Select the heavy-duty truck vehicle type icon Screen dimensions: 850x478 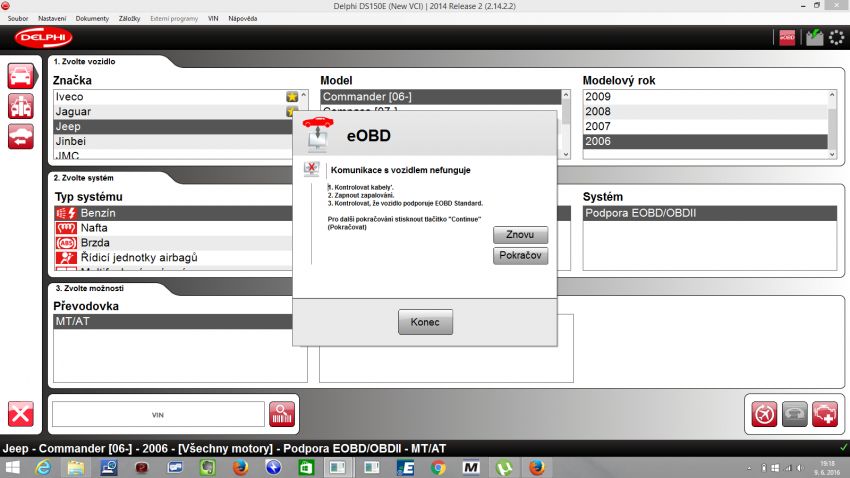click(x=21, y=106)
